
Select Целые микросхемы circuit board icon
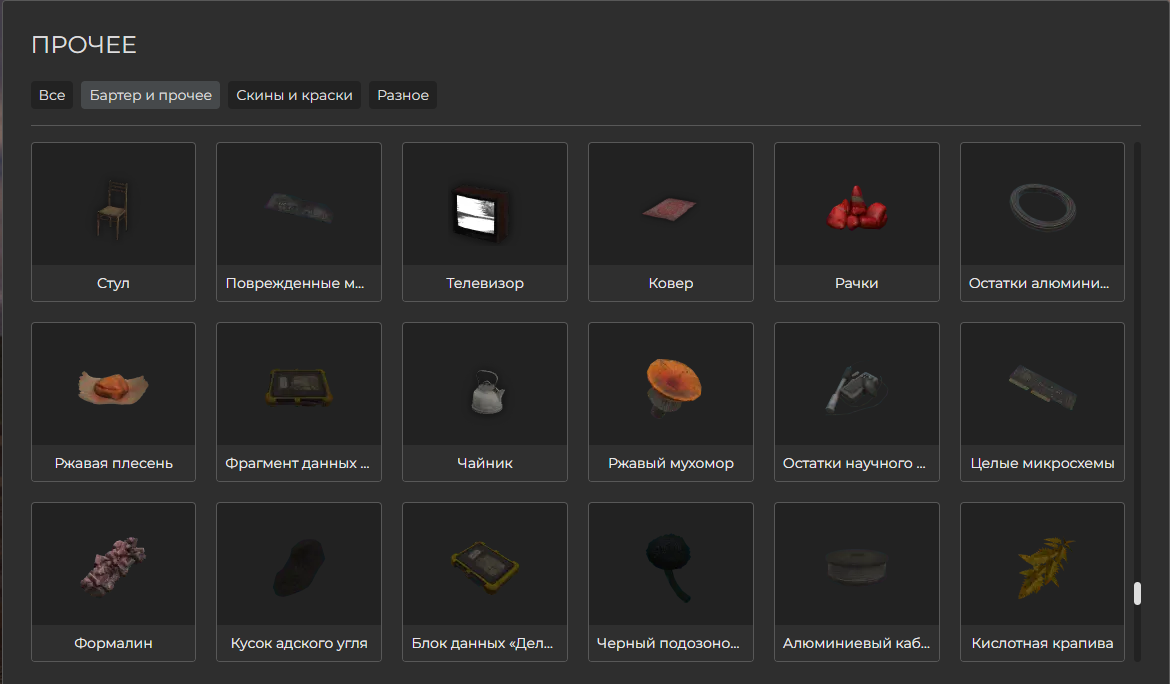click(x=1042, y=387)
